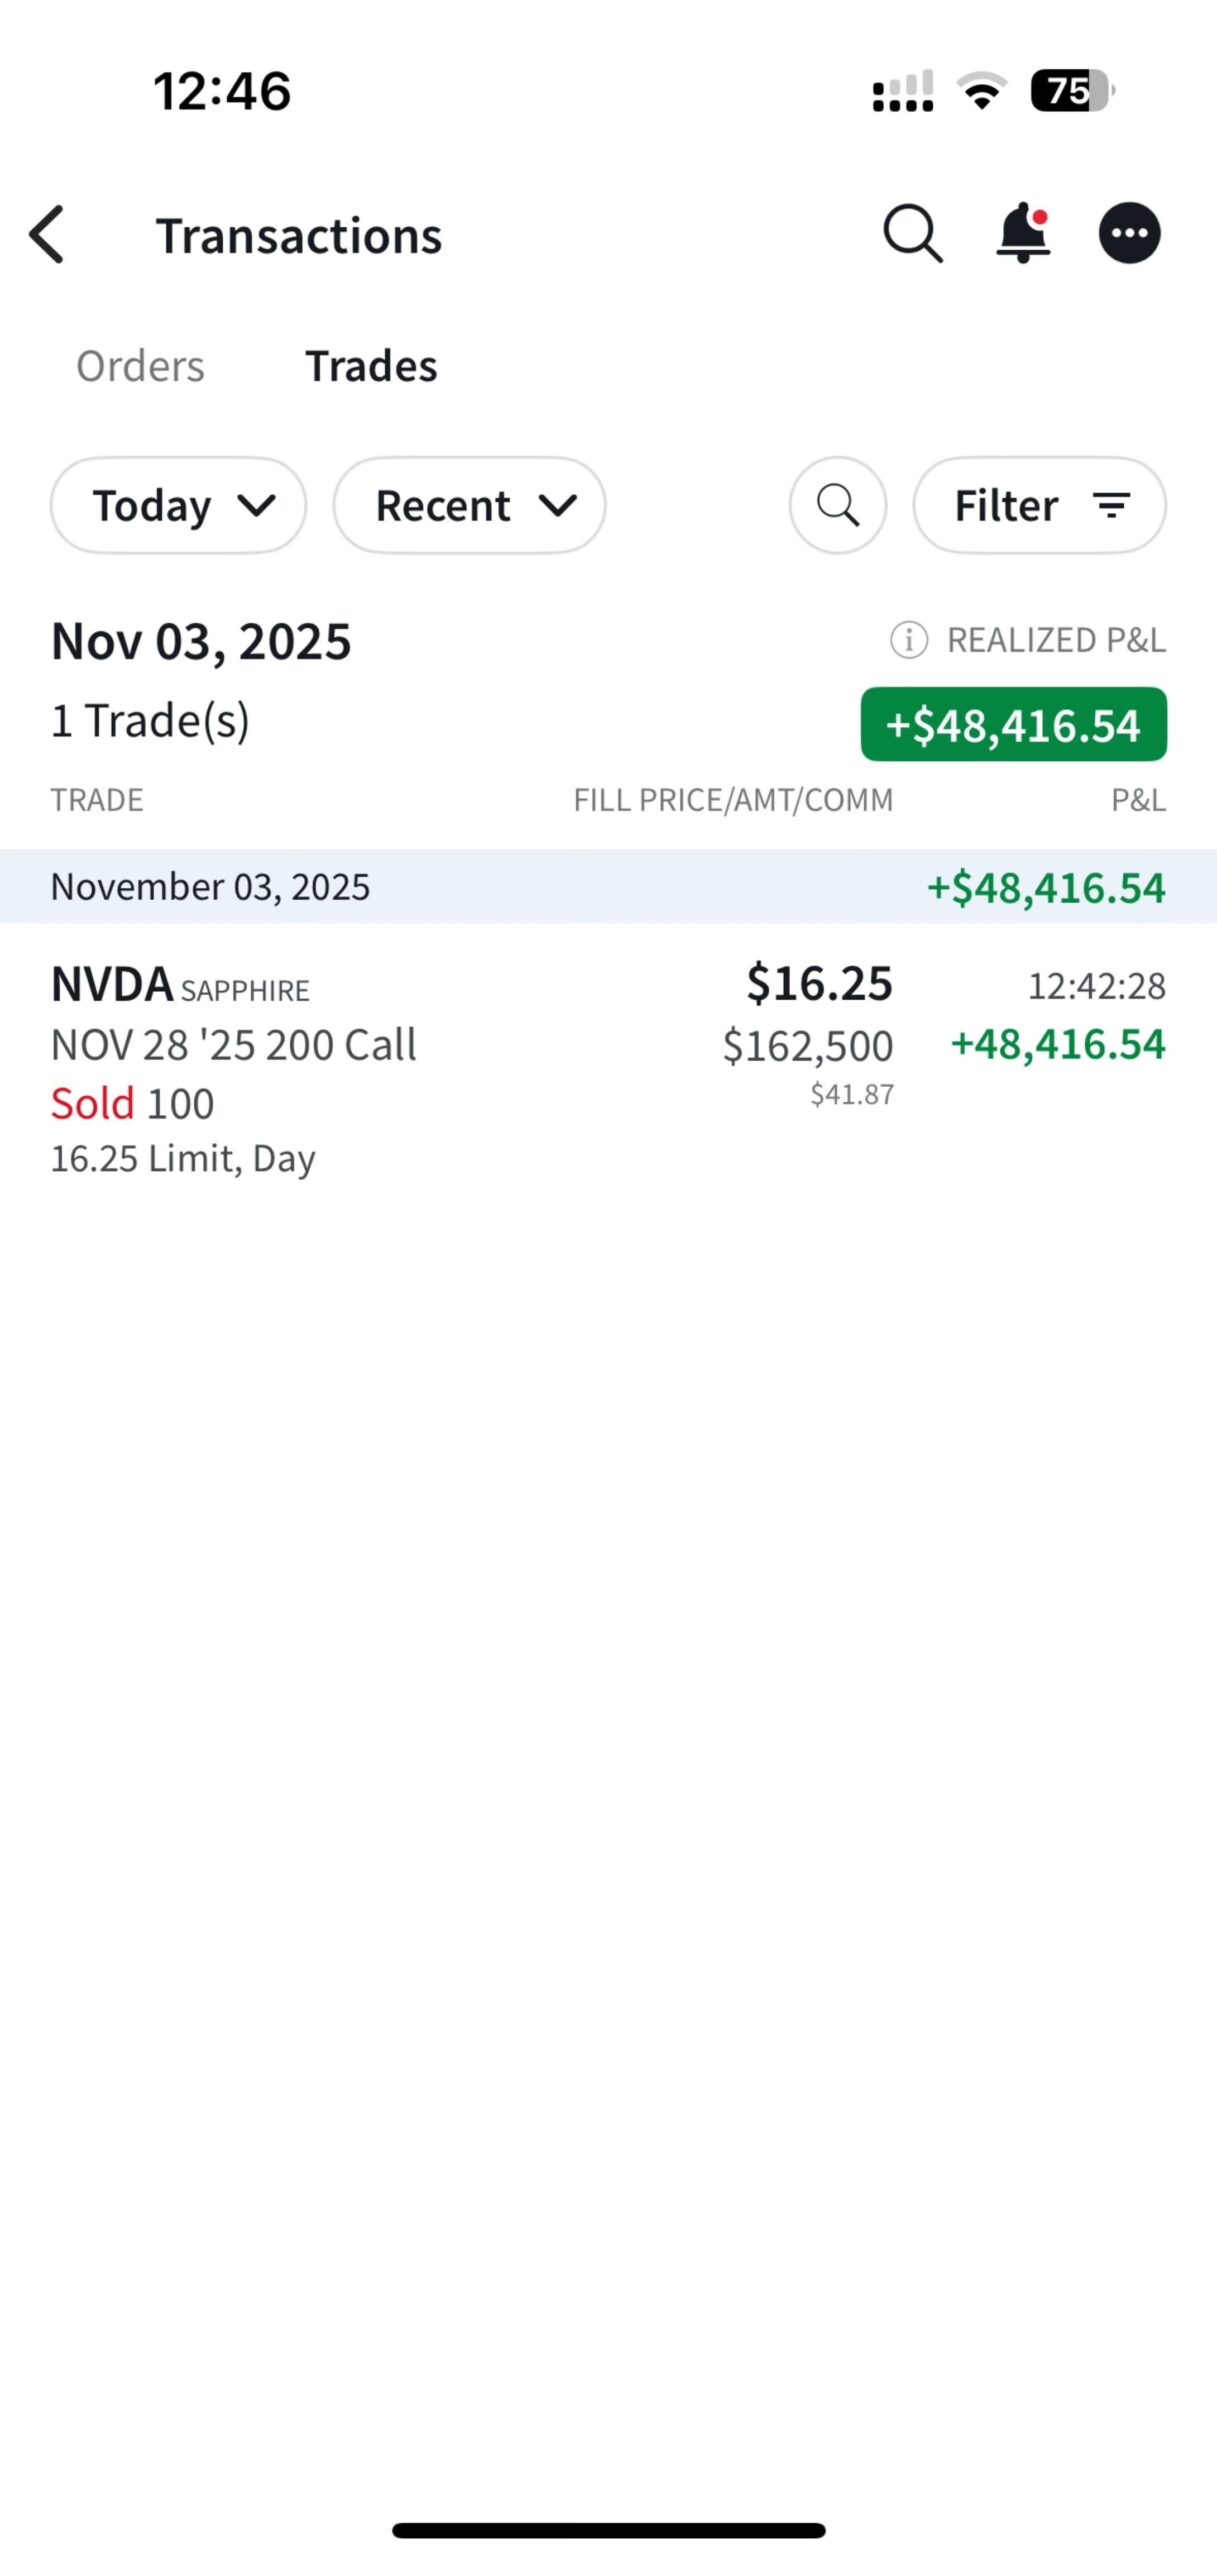The image size is (1217, 2560).
Task: Open the NVDA 200 Call trade
Action: pos(234,1045)
